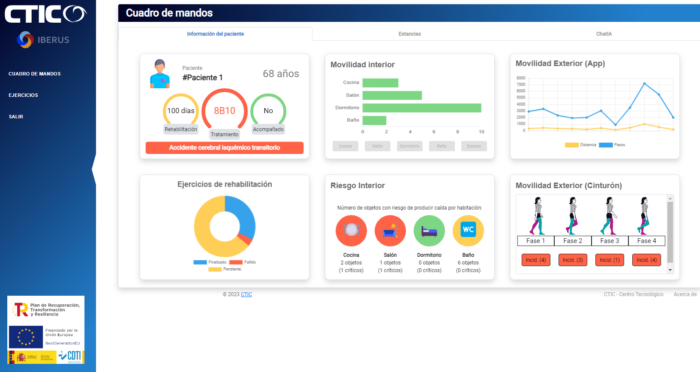The height and width of the screenshot is (372, 700).
Task: Click the patient avatar icon
Action: [x=159, y=74]
